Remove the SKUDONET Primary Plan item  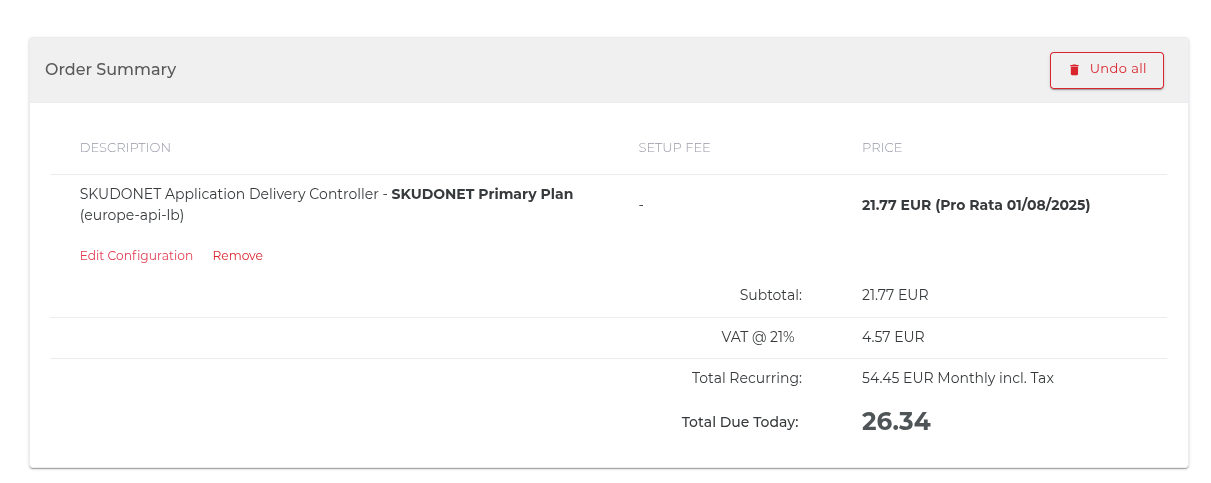tap(238, 256)
